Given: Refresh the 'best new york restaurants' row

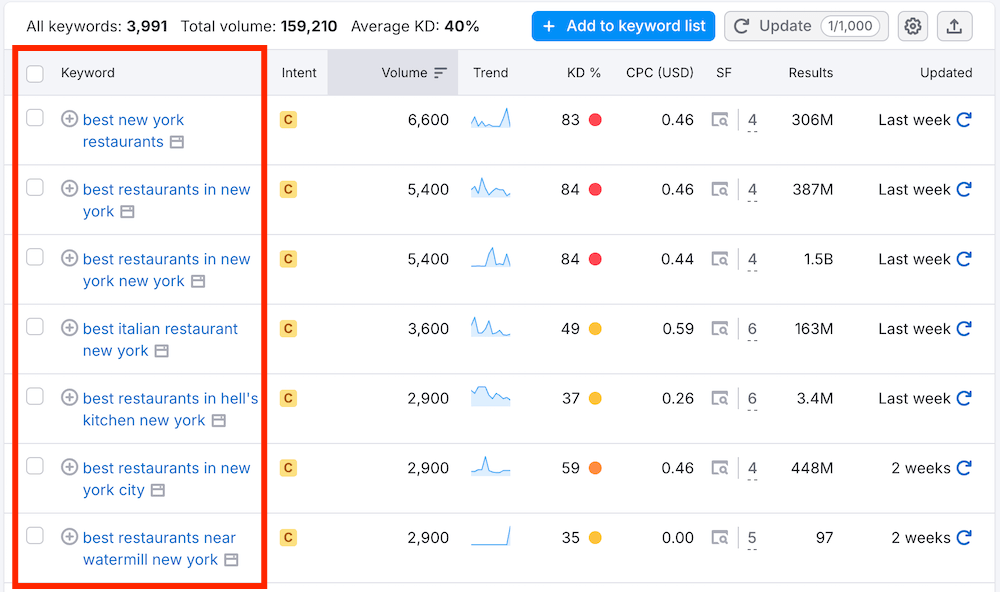Looking at the screenshot, I should coord(964,120).
